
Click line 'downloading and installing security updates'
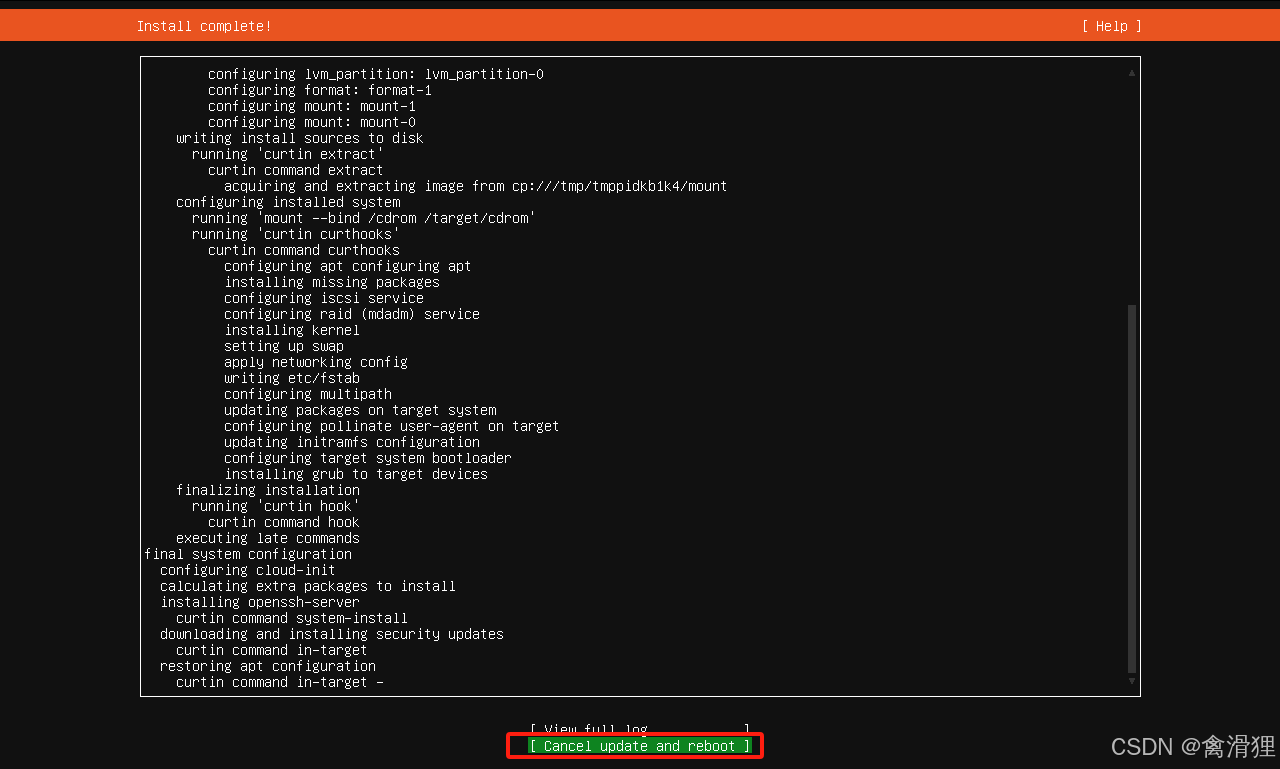[x=332, y=634]
